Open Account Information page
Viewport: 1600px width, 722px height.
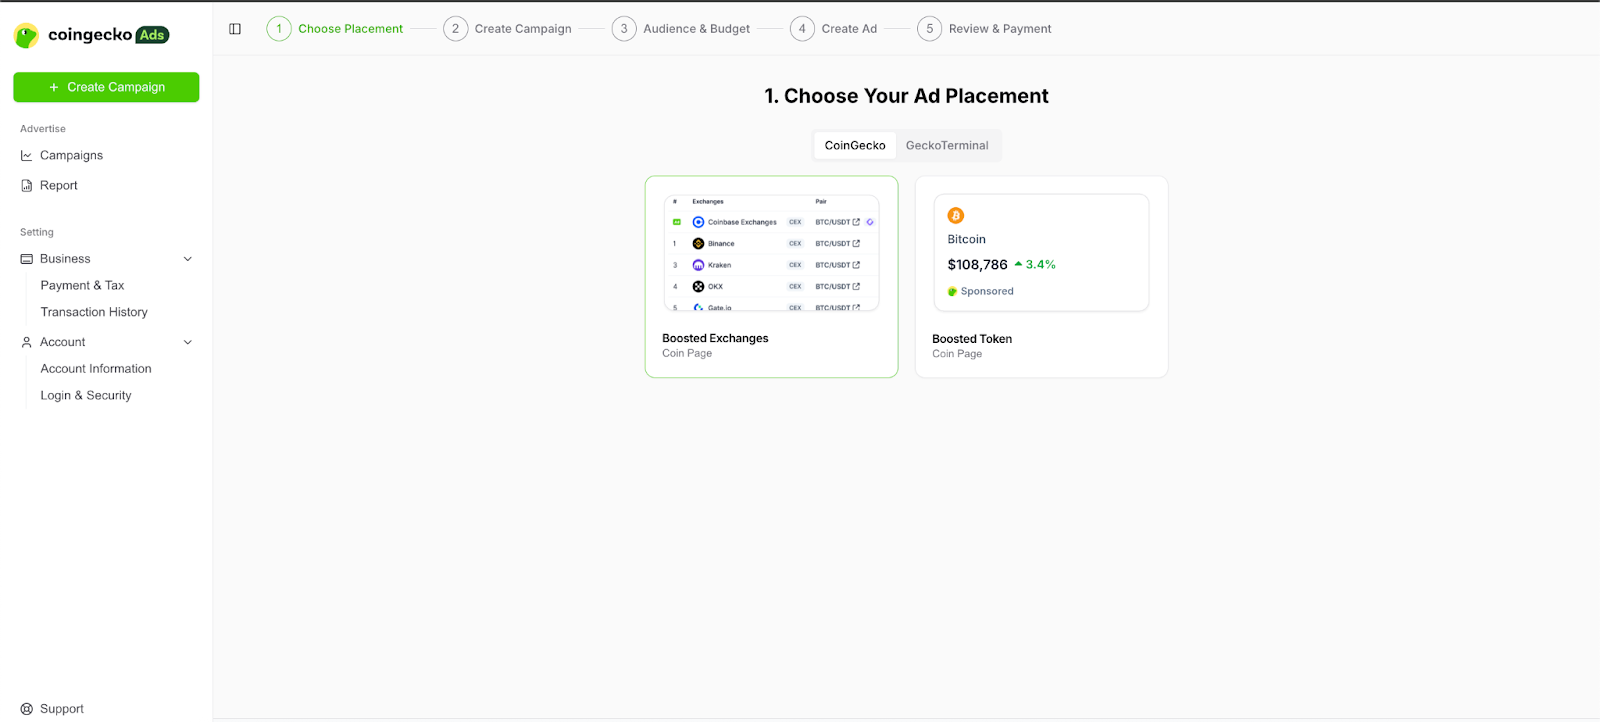[x=96, y=369]
